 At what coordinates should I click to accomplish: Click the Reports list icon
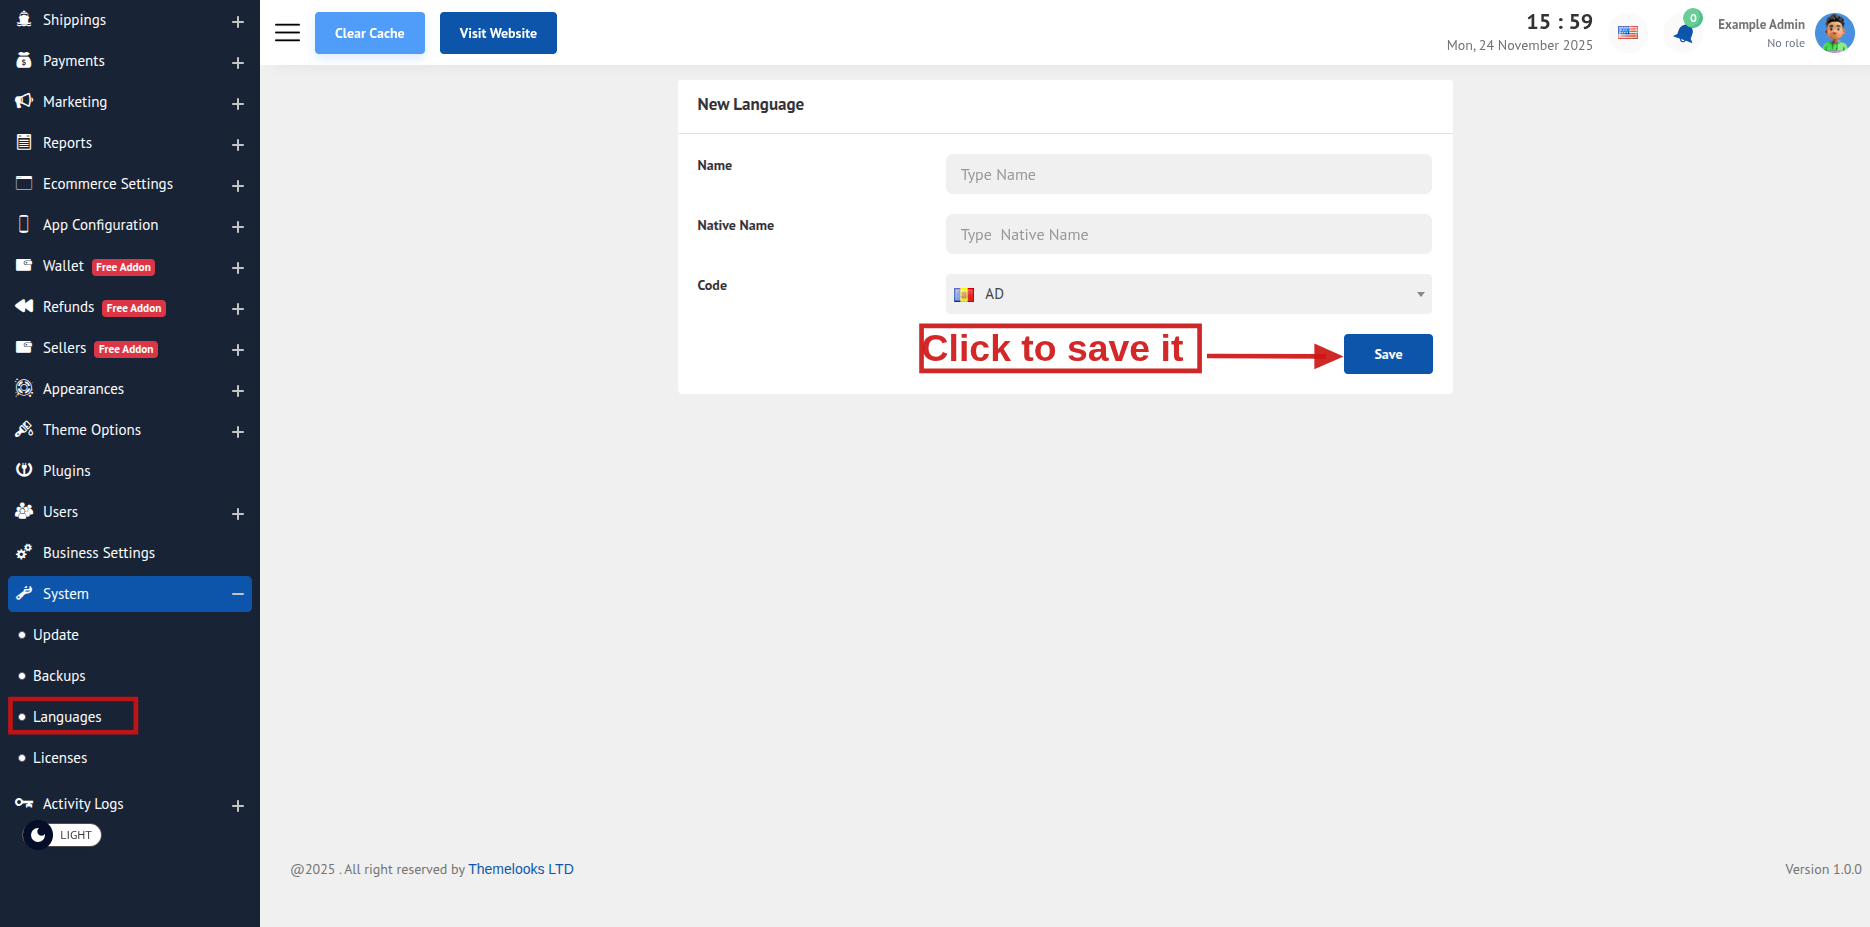(x=24, y=142)
